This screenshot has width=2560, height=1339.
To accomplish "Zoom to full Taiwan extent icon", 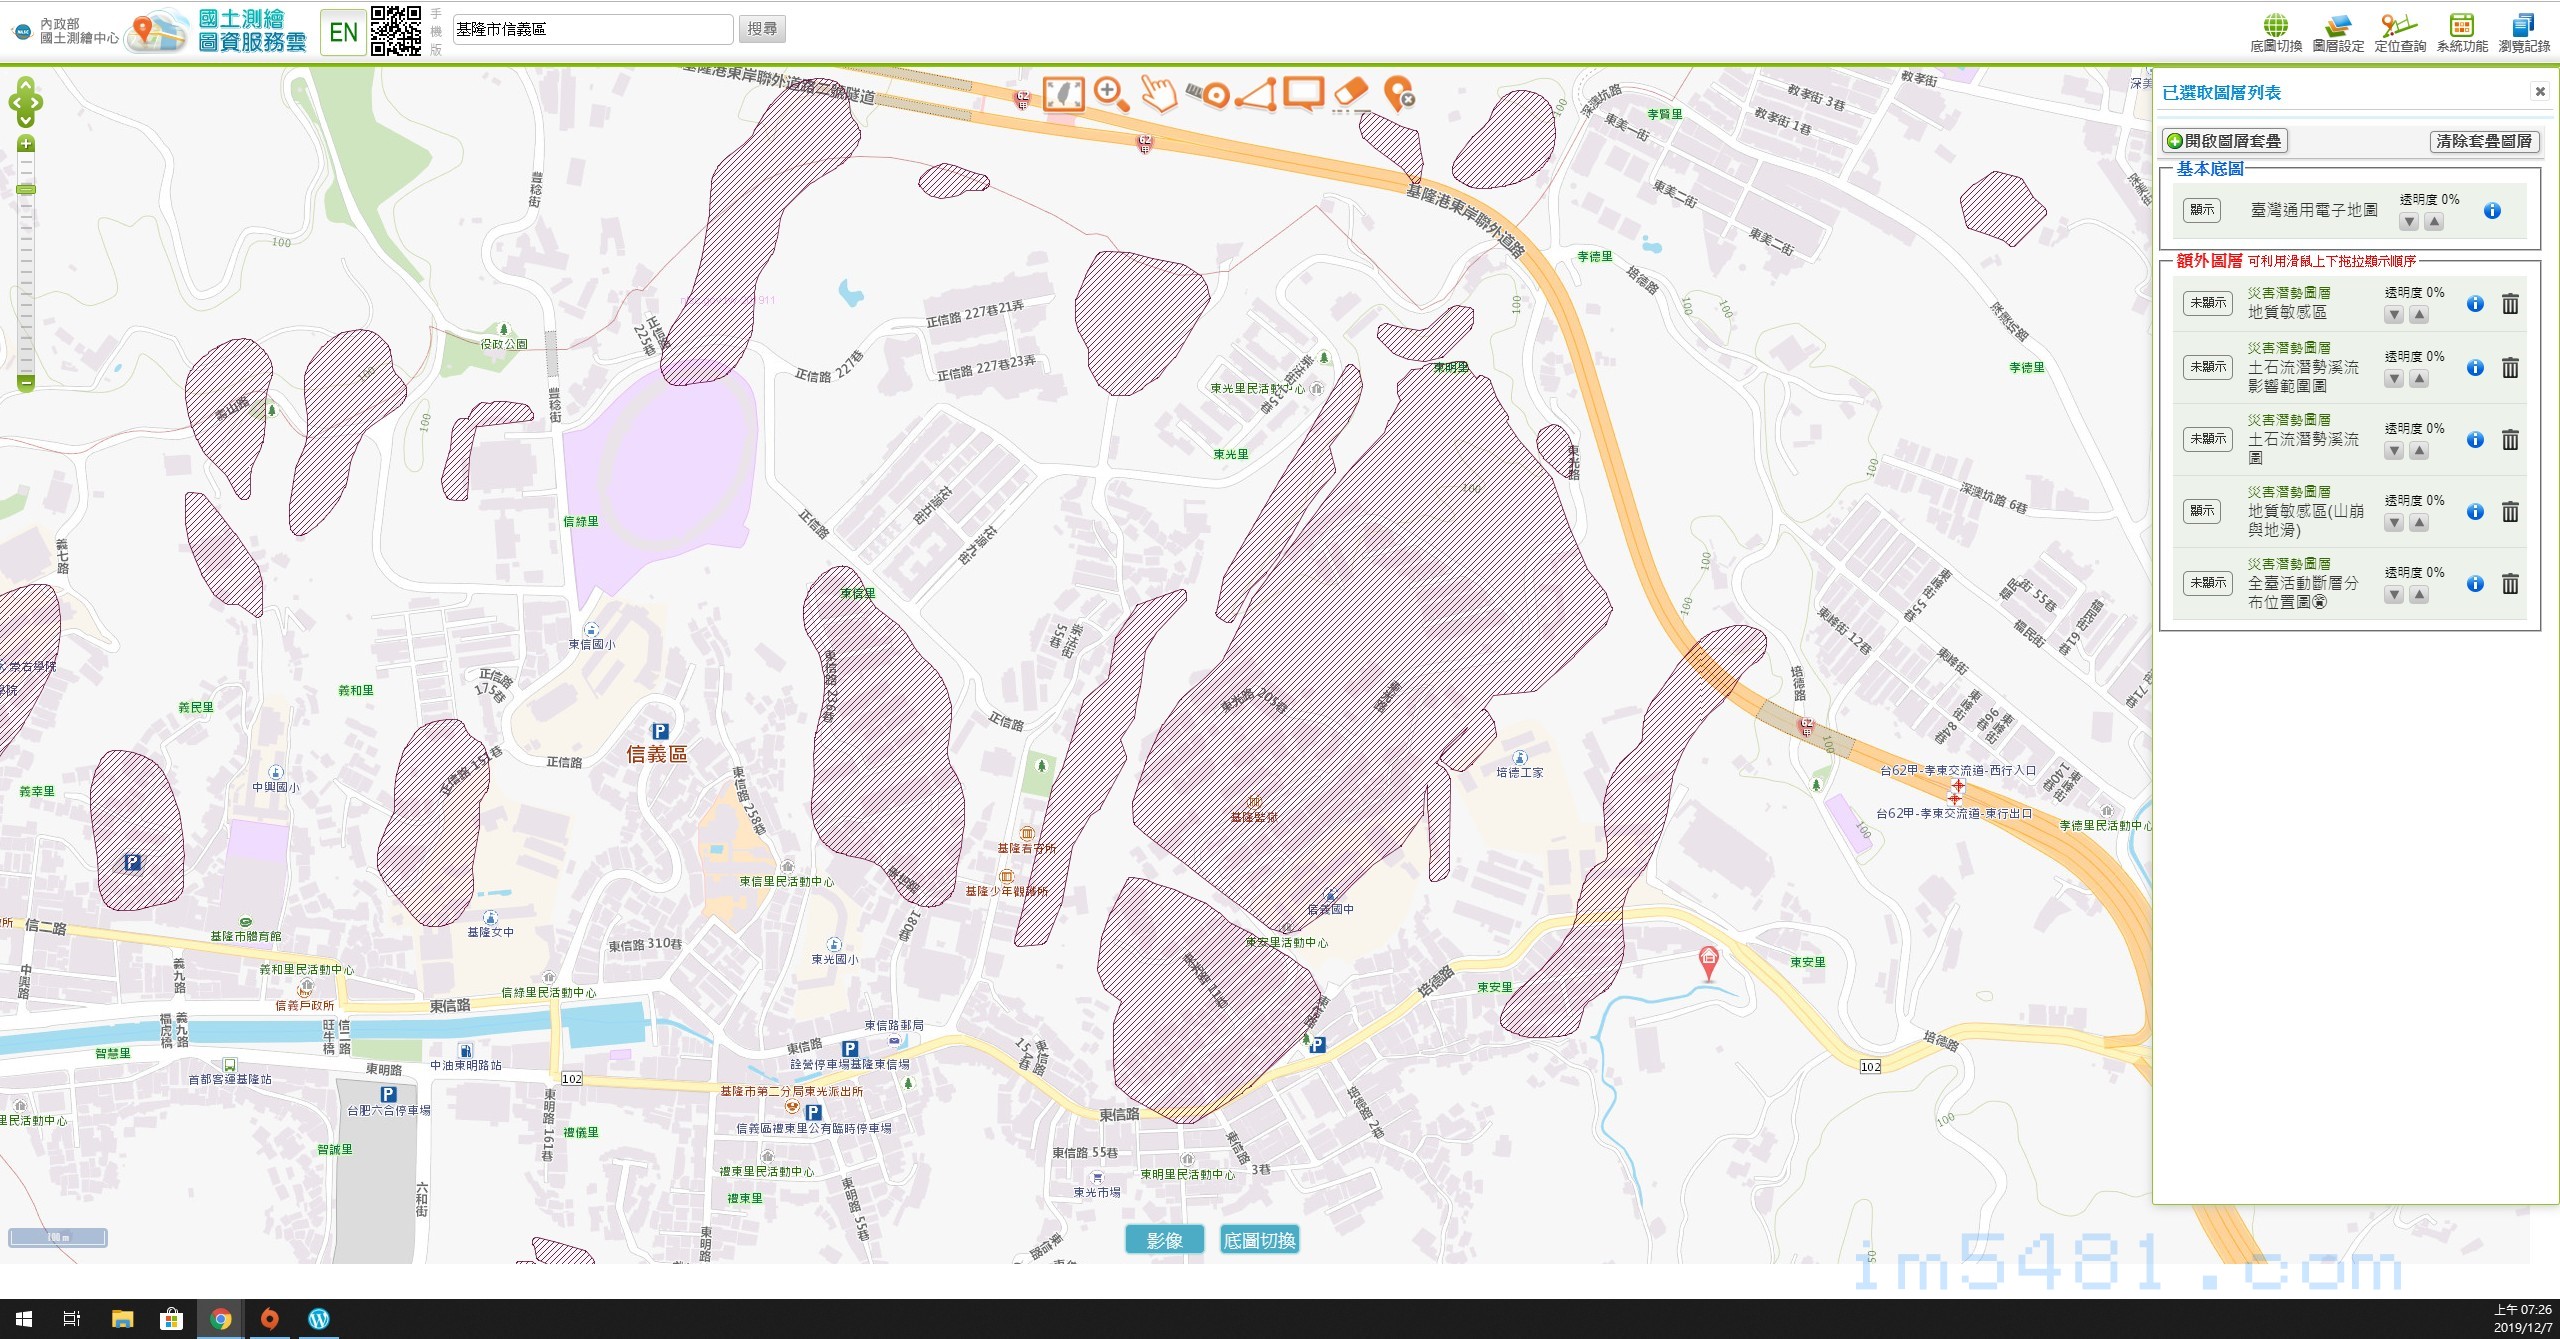I will pos(1063,94).
